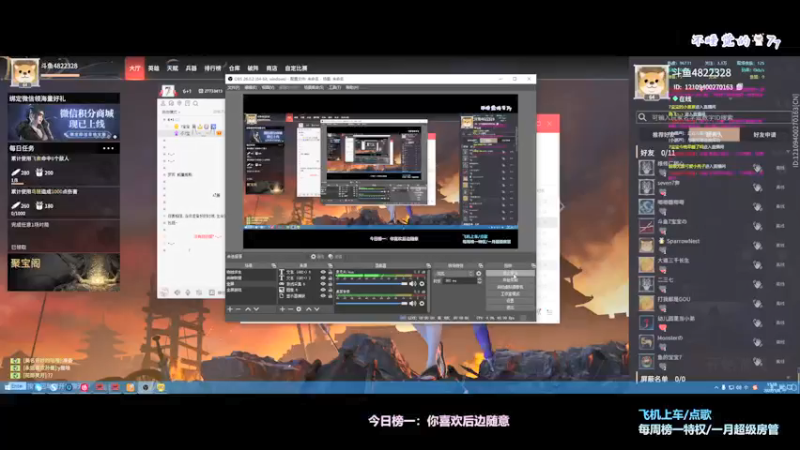Toggle visibility eye of image source
The width and height of the screenshot is (800, 450).
322,290
